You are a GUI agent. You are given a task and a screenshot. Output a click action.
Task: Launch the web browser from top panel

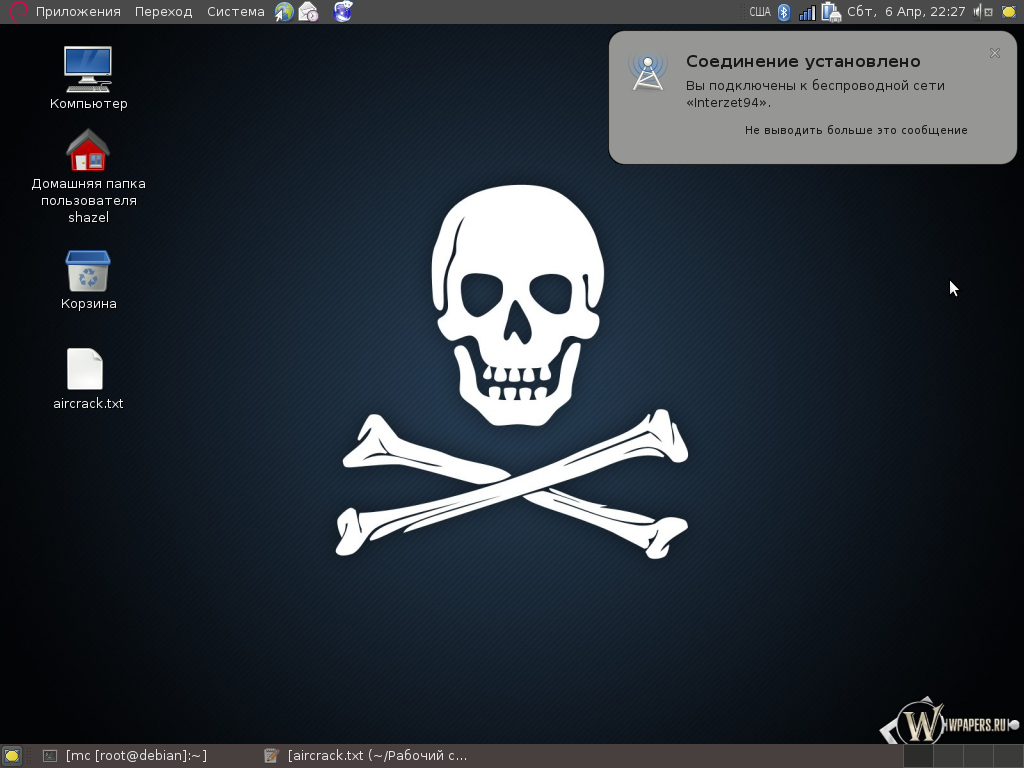point(284,12)
